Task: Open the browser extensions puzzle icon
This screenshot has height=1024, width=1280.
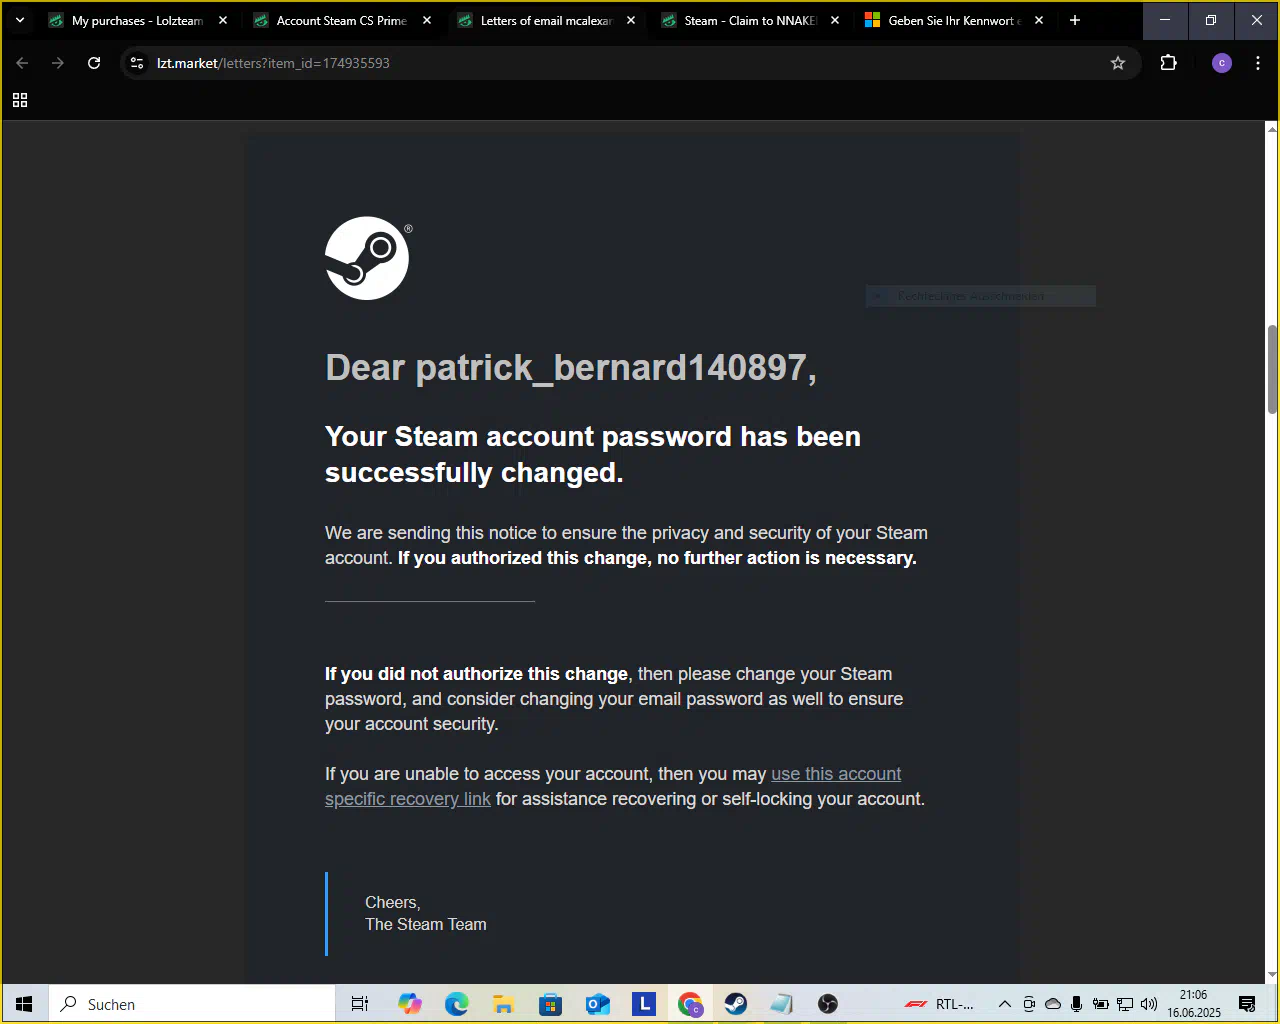Action: (1168, 63)
